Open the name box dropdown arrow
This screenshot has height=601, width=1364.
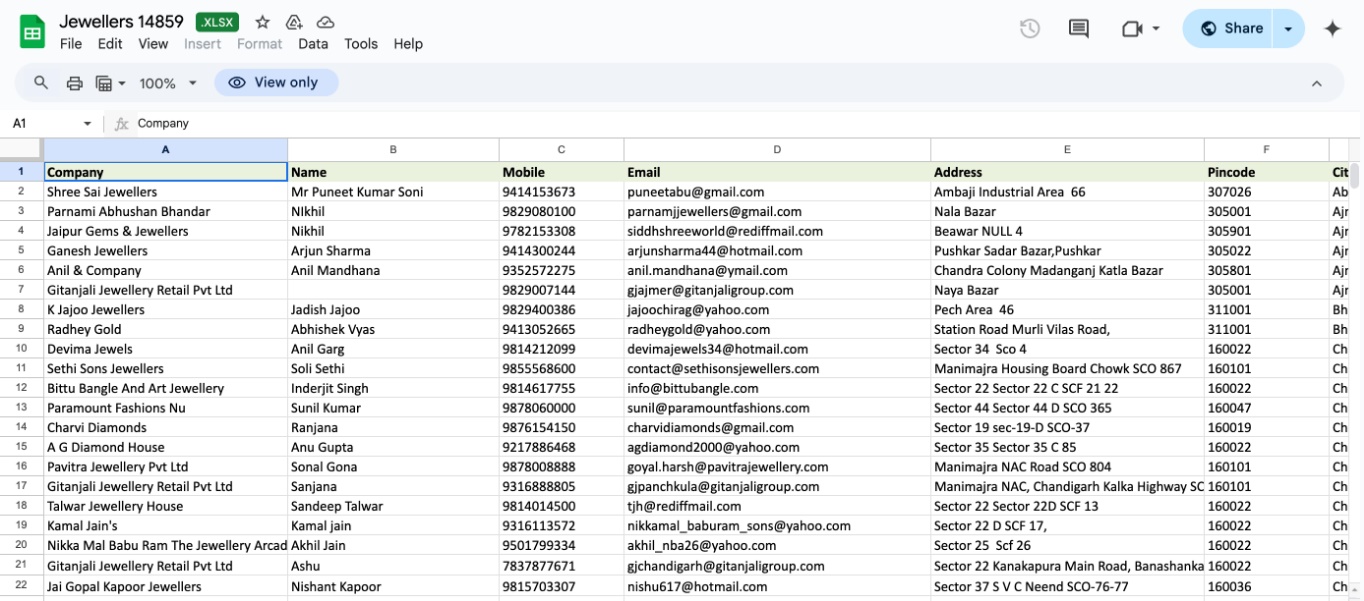pos(87,124)
